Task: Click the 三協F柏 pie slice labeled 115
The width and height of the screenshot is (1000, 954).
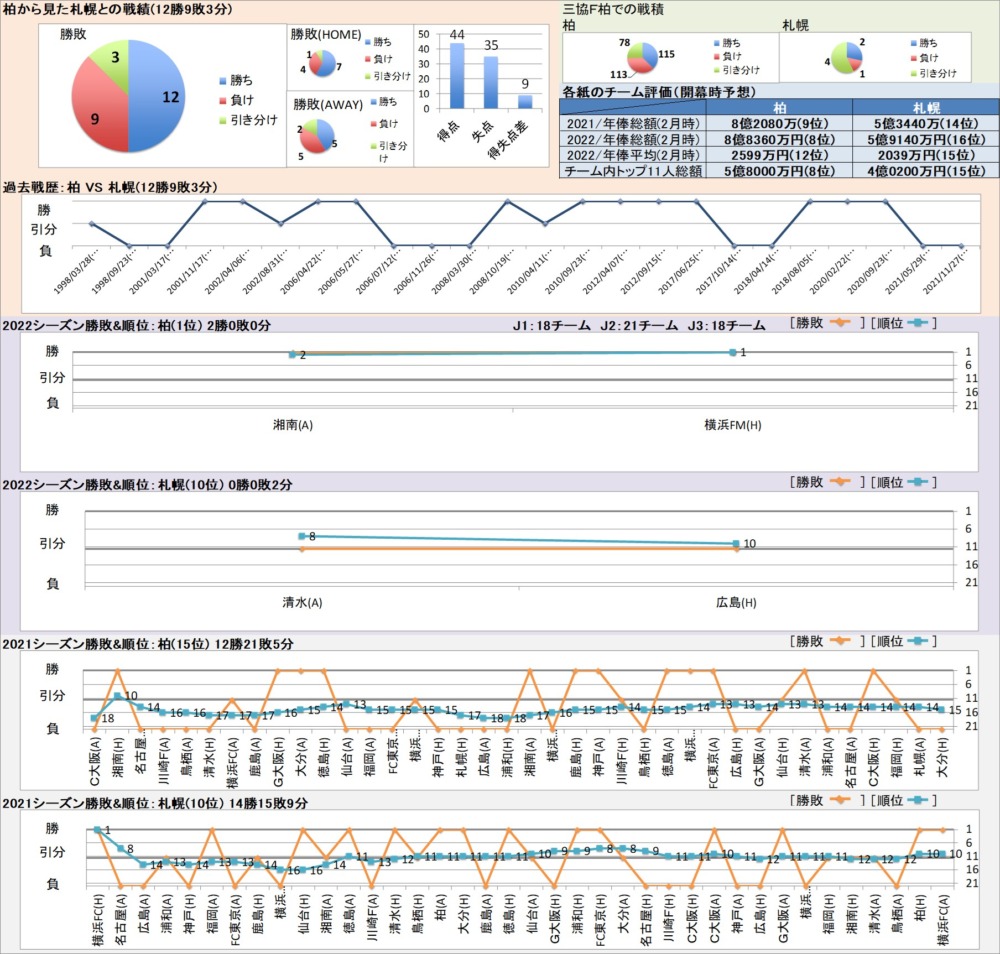Action: (x=649, y=55)
